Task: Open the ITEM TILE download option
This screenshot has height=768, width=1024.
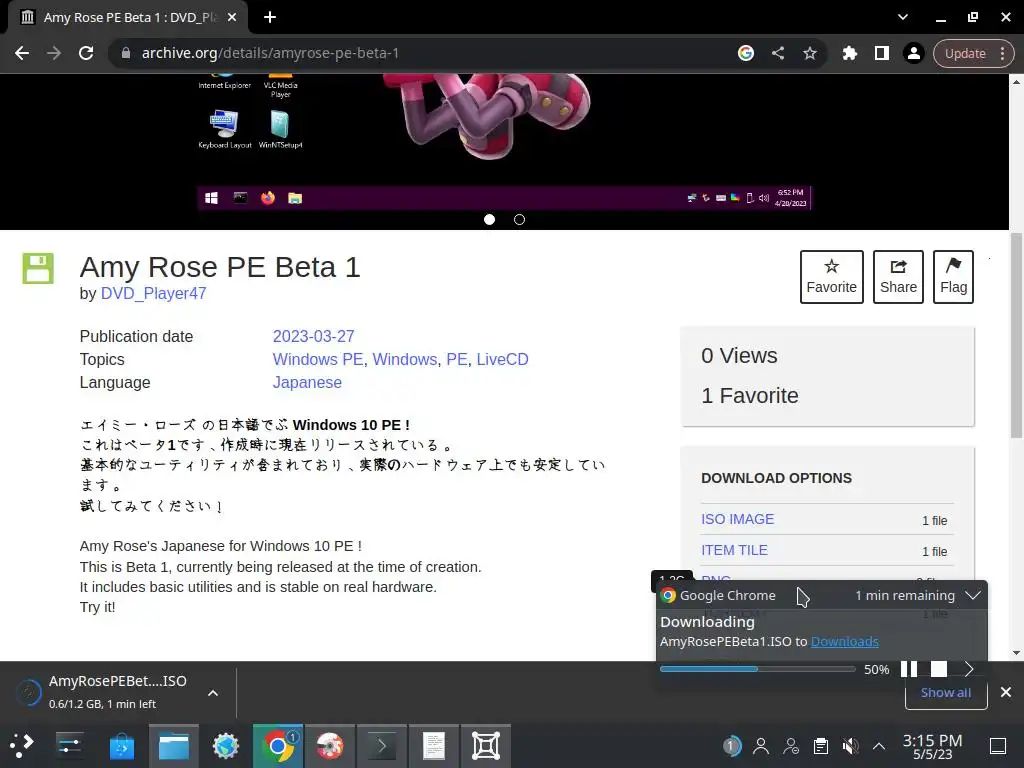Action: pos(734,550)
